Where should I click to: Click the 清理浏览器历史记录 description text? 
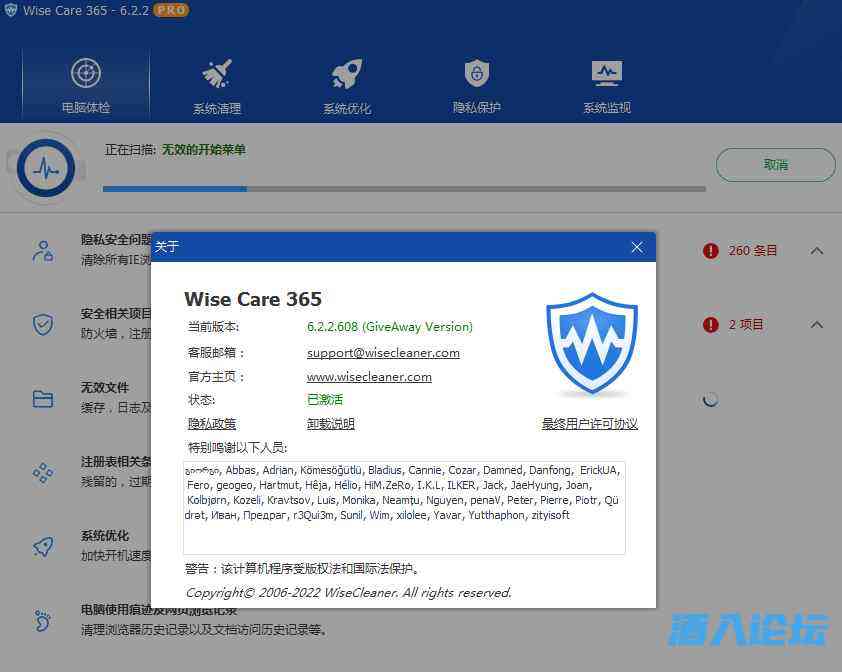pyautogui.click(x=204, y=630)
